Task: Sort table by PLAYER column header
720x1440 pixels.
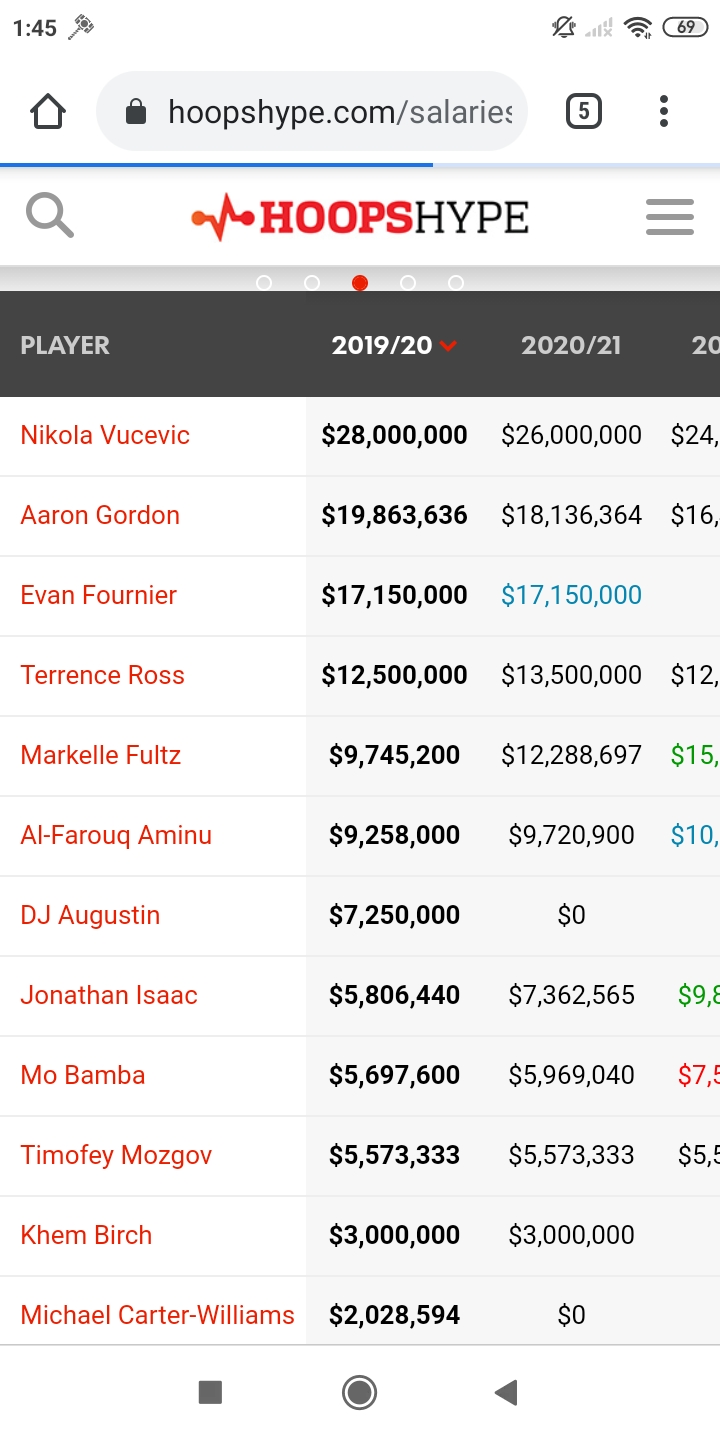Action: tap(65, 345)
